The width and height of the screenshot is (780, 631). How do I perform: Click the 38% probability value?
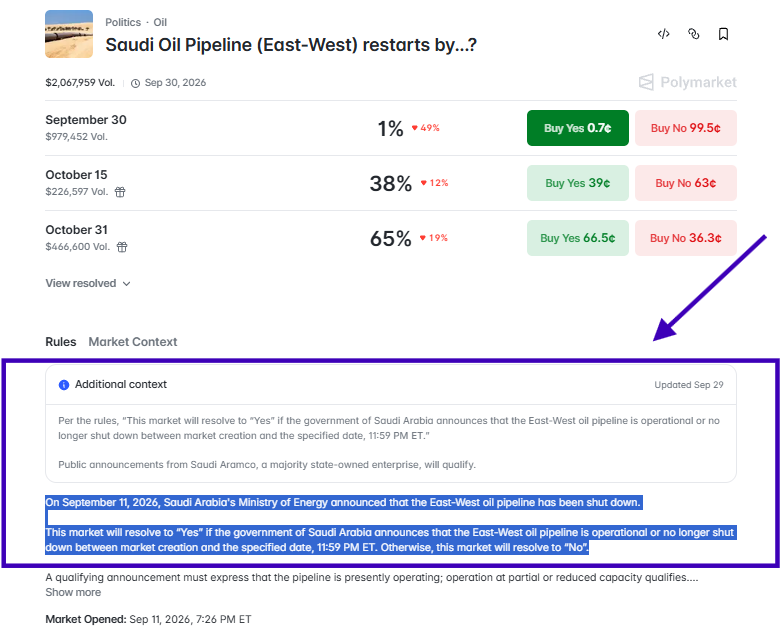pos(390,184)
